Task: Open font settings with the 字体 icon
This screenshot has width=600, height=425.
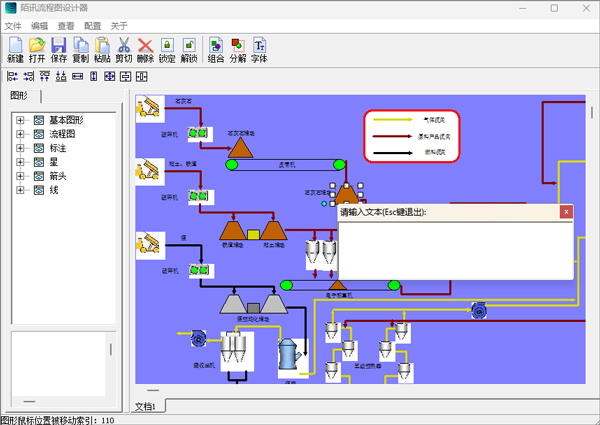Action: coord(260,46)
